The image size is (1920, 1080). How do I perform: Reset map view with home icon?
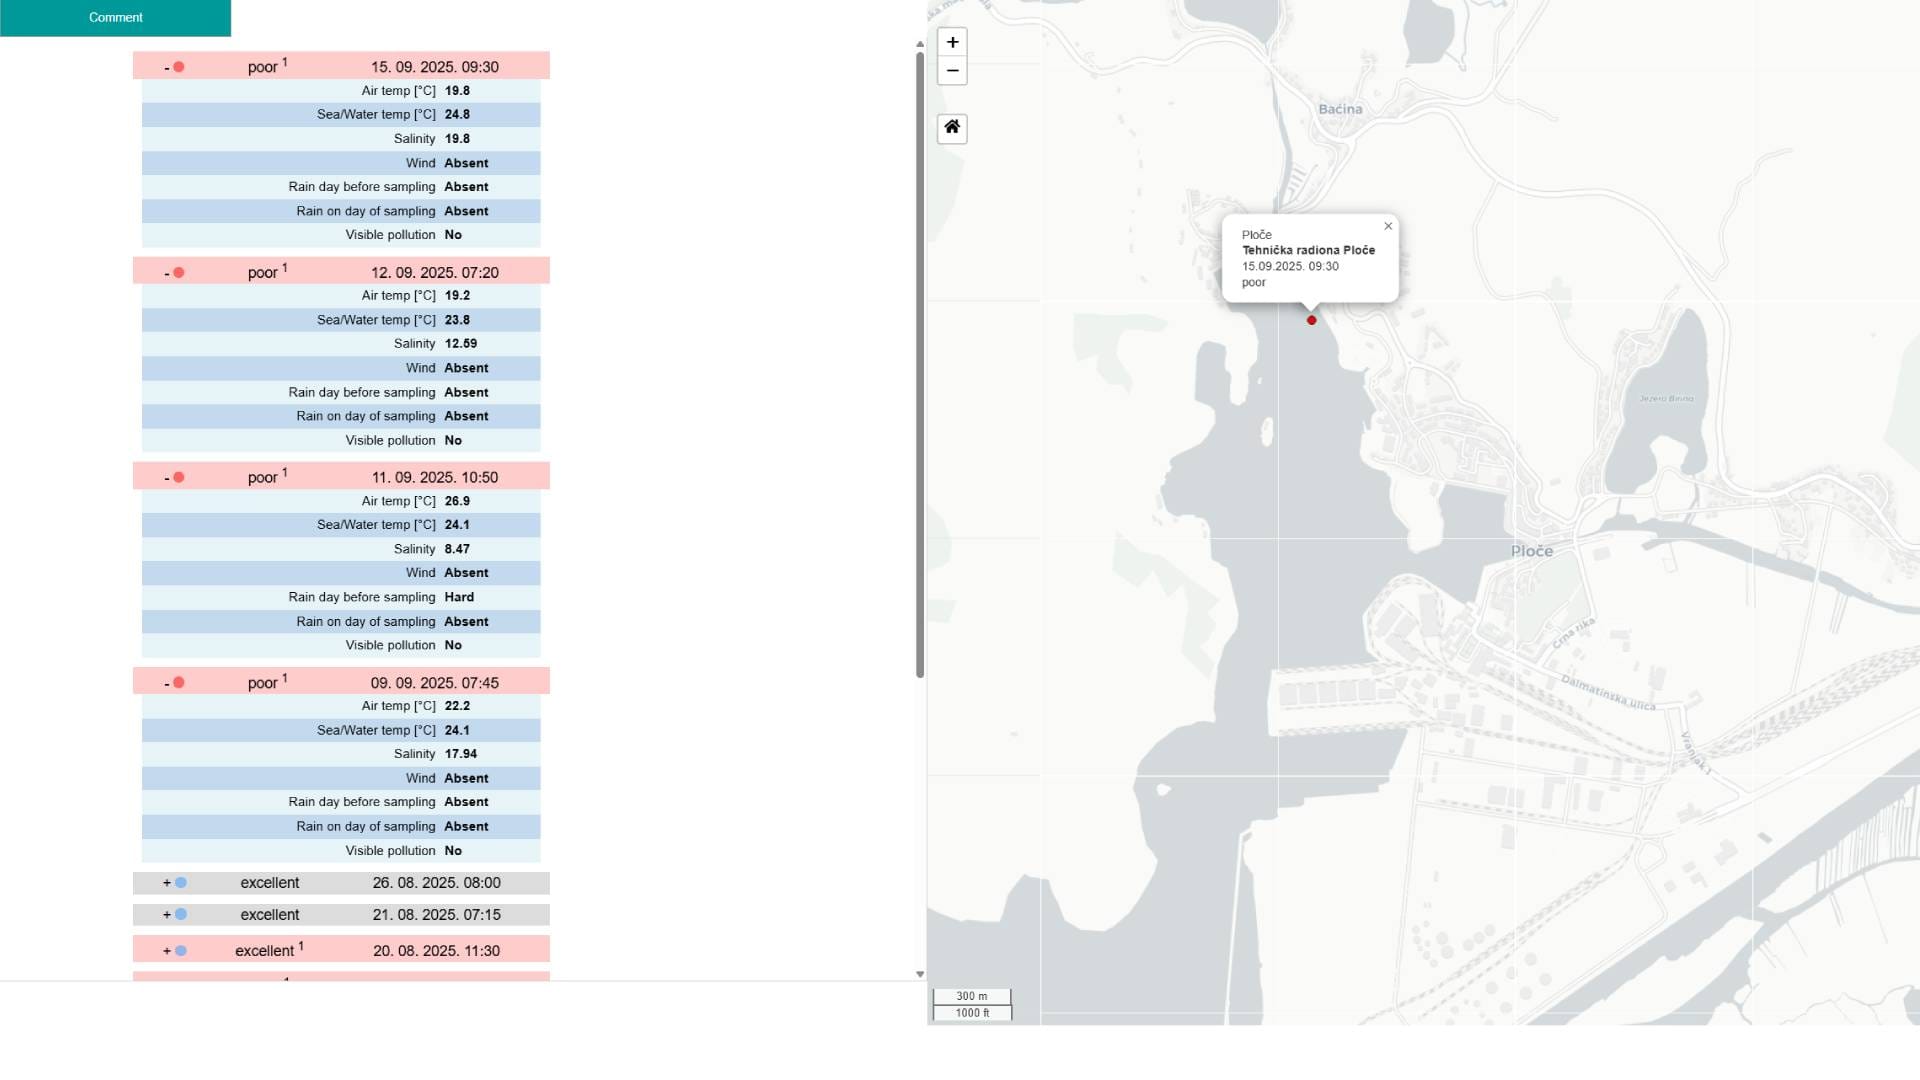(x=952, y=127)
